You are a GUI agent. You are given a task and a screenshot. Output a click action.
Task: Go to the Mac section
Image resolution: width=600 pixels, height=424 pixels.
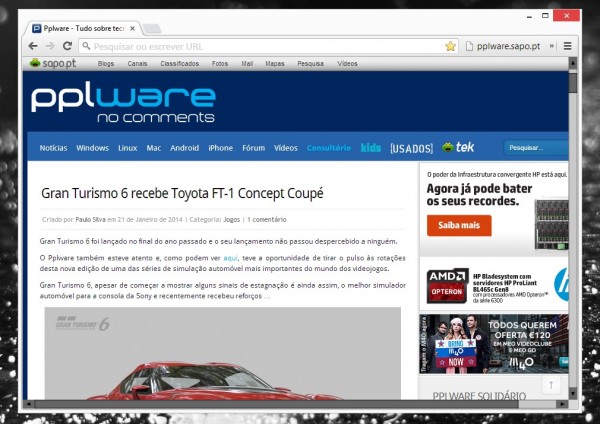(153, 148)
